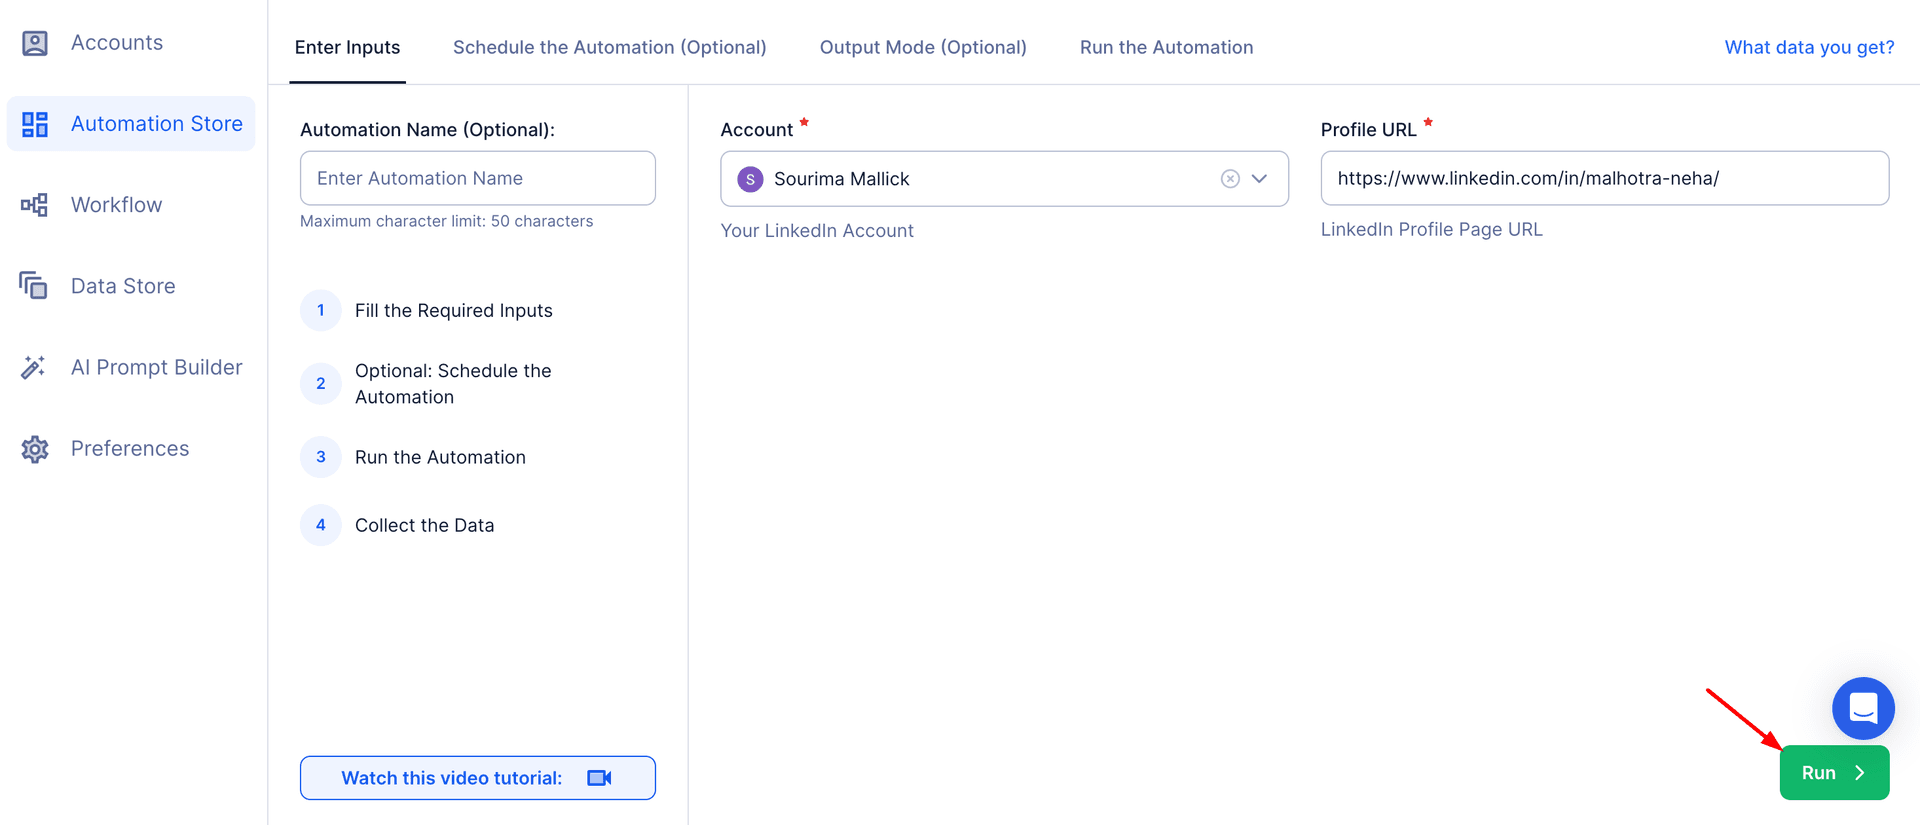Click step 2 number circle
The height and width of the screenshot is (825, 1920).
click(x=321, y=383)
